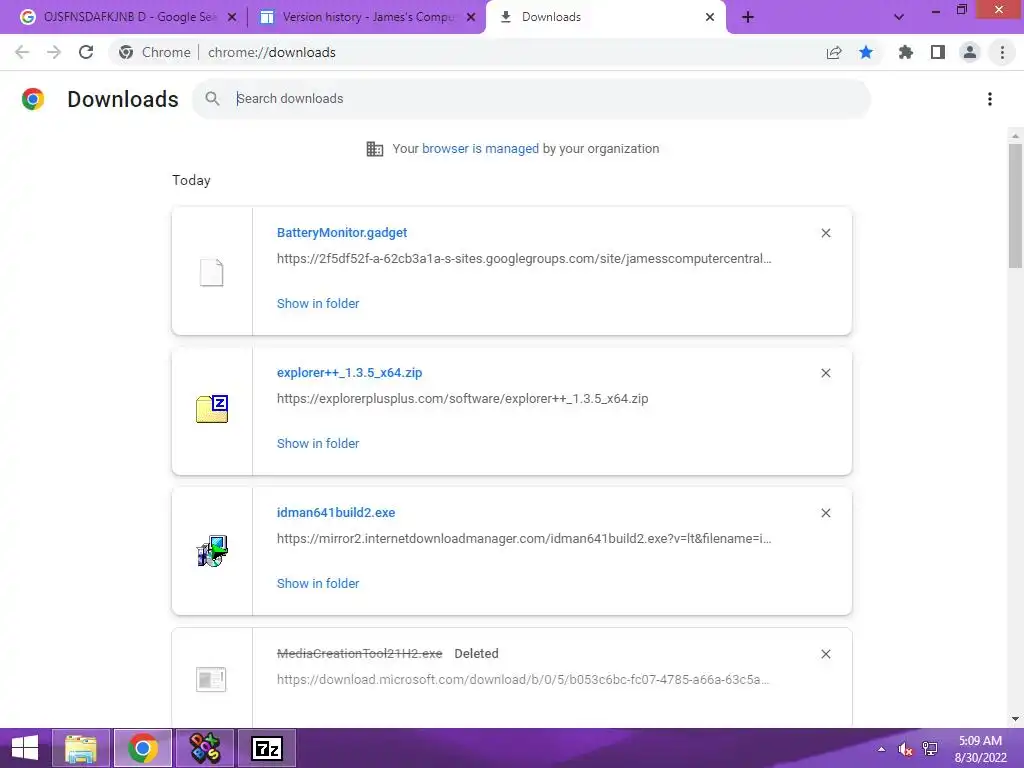Open 7-Zip from the taskbar
1024x768 pixels.
tap(267, 748)
